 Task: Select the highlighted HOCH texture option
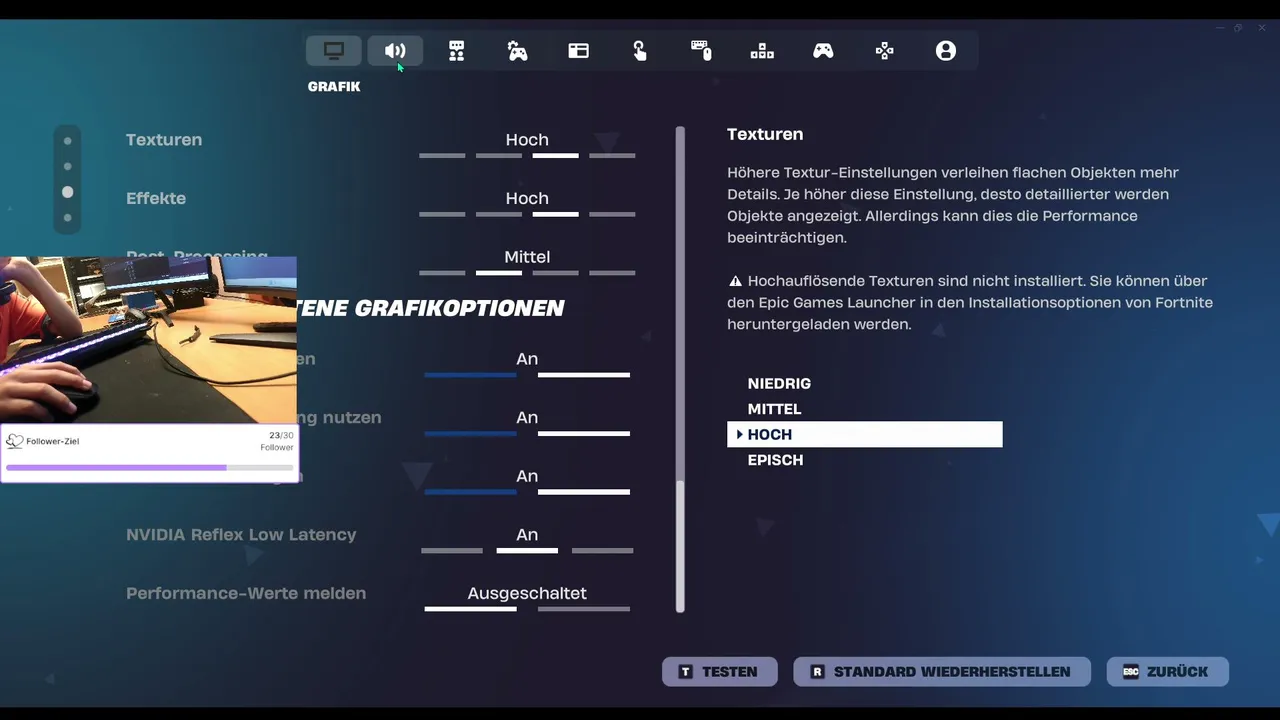864,434
